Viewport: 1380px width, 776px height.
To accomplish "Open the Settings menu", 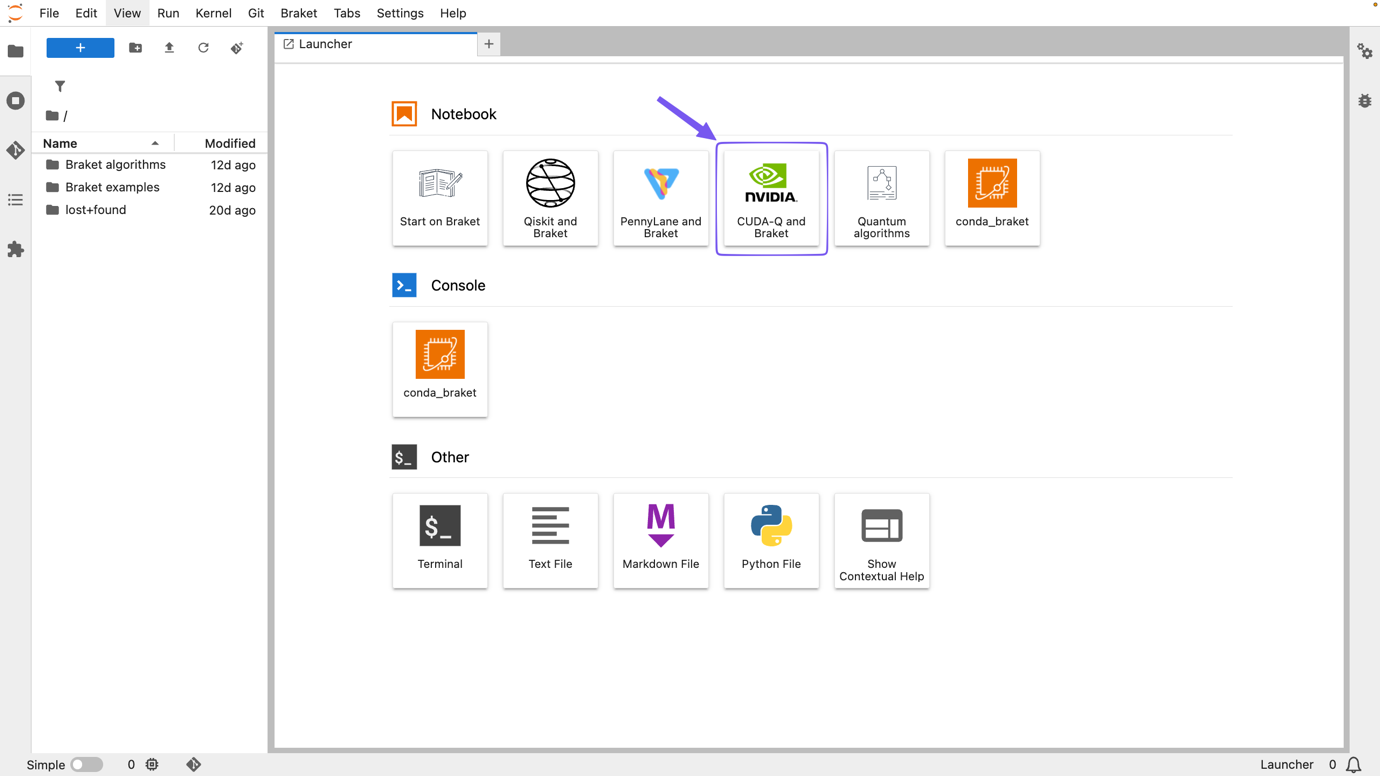I will coord(400,13).
